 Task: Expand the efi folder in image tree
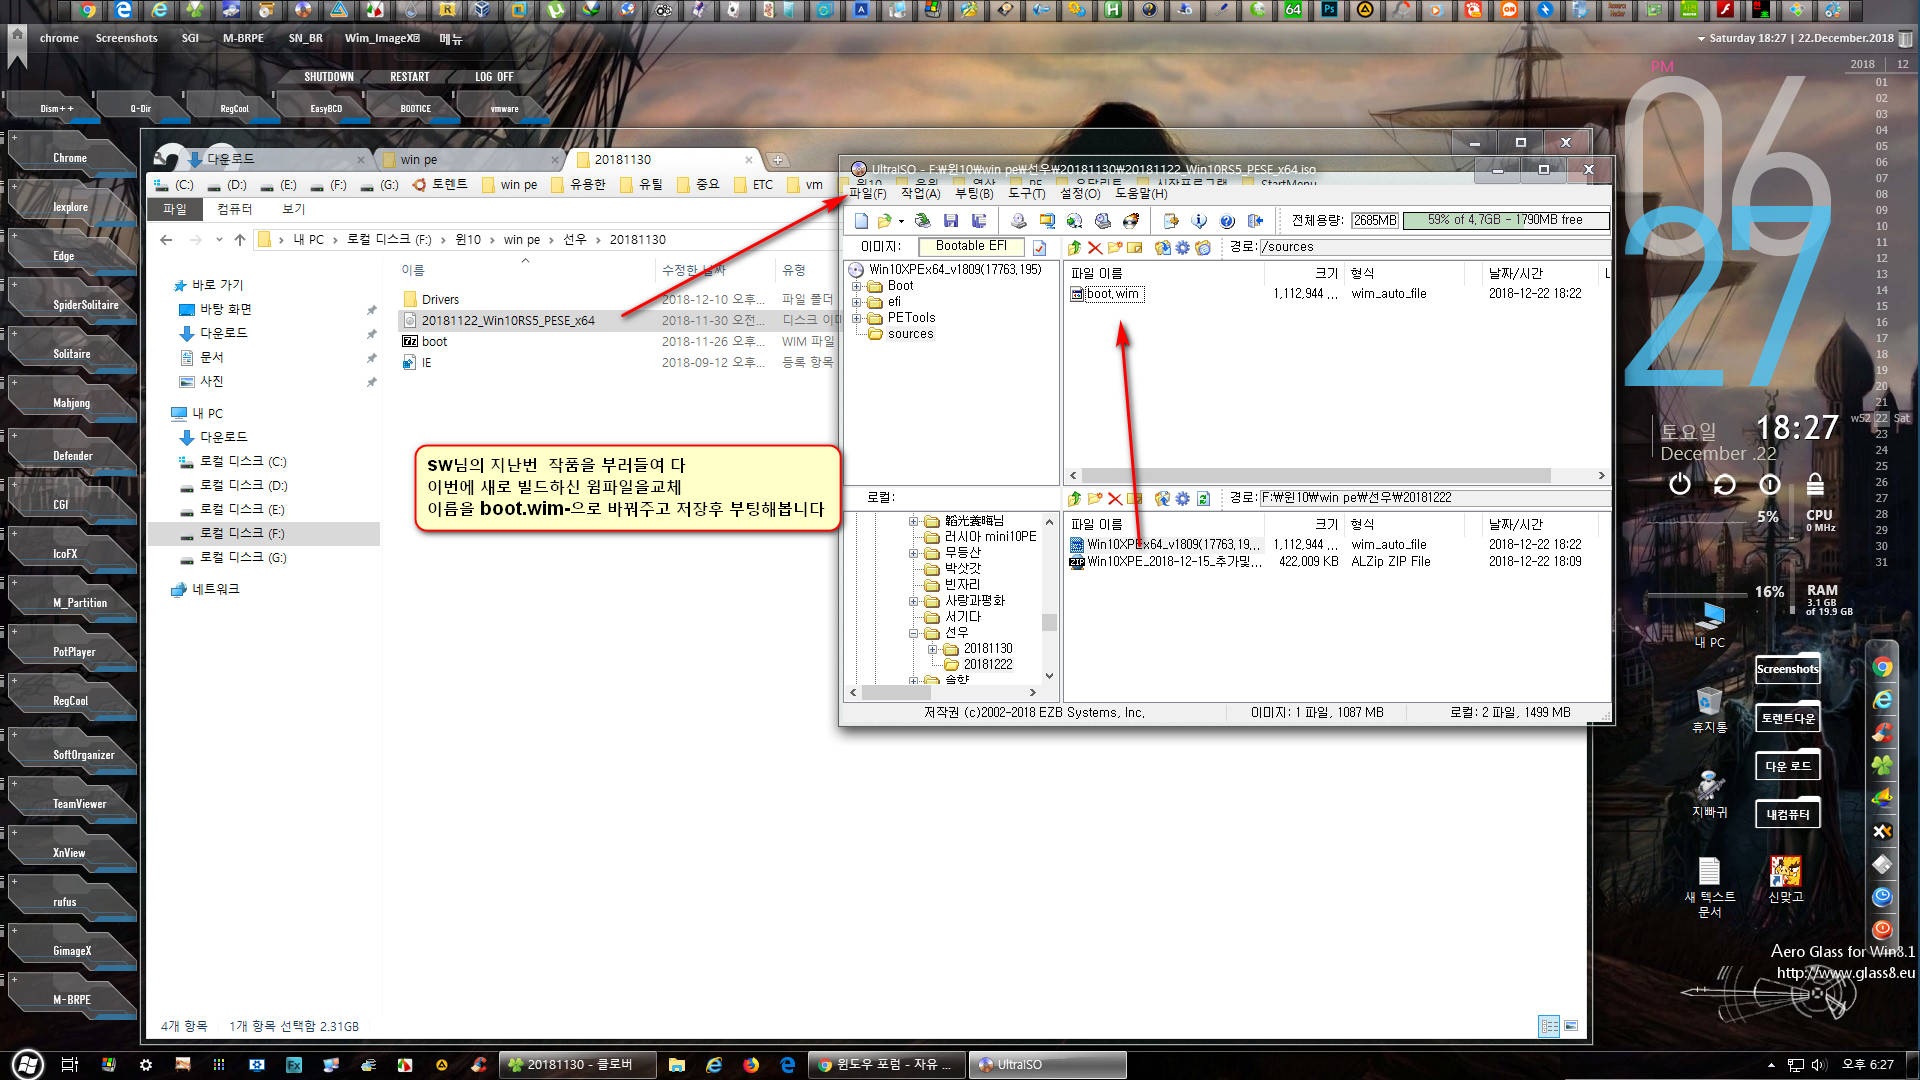pyautogui.click(x=857, y=302)
